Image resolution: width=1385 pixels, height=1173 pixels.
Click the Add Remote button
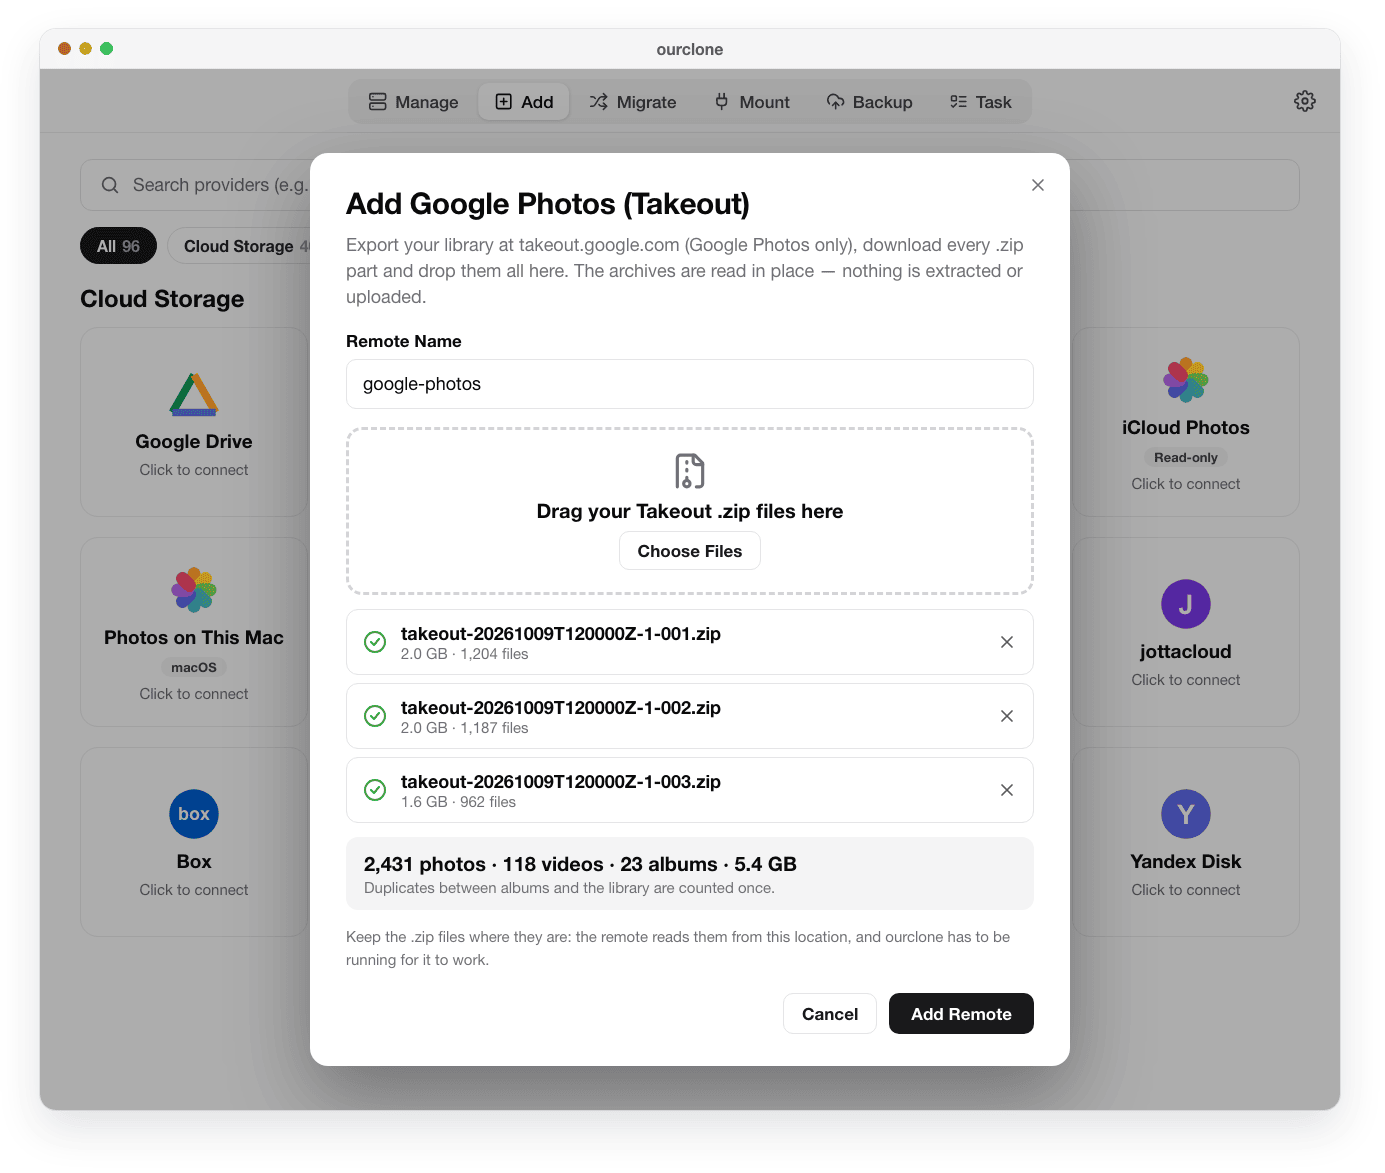point(961,1014)
